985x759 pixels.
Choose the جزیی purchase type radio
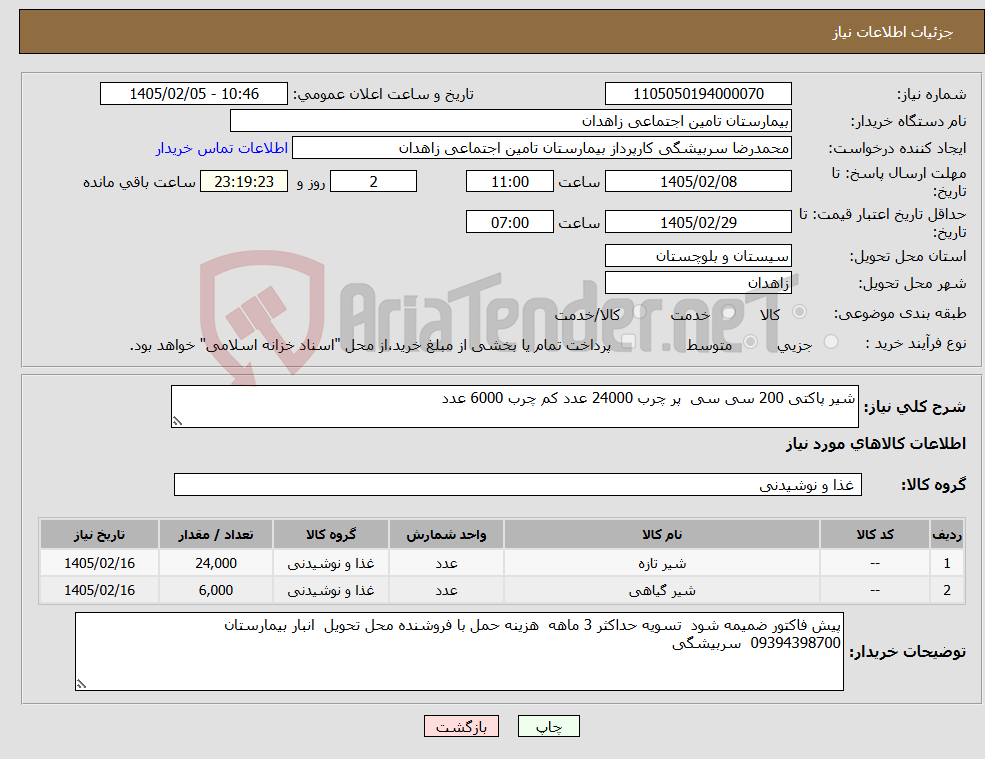pyautogui.click(x=830, y=342)
